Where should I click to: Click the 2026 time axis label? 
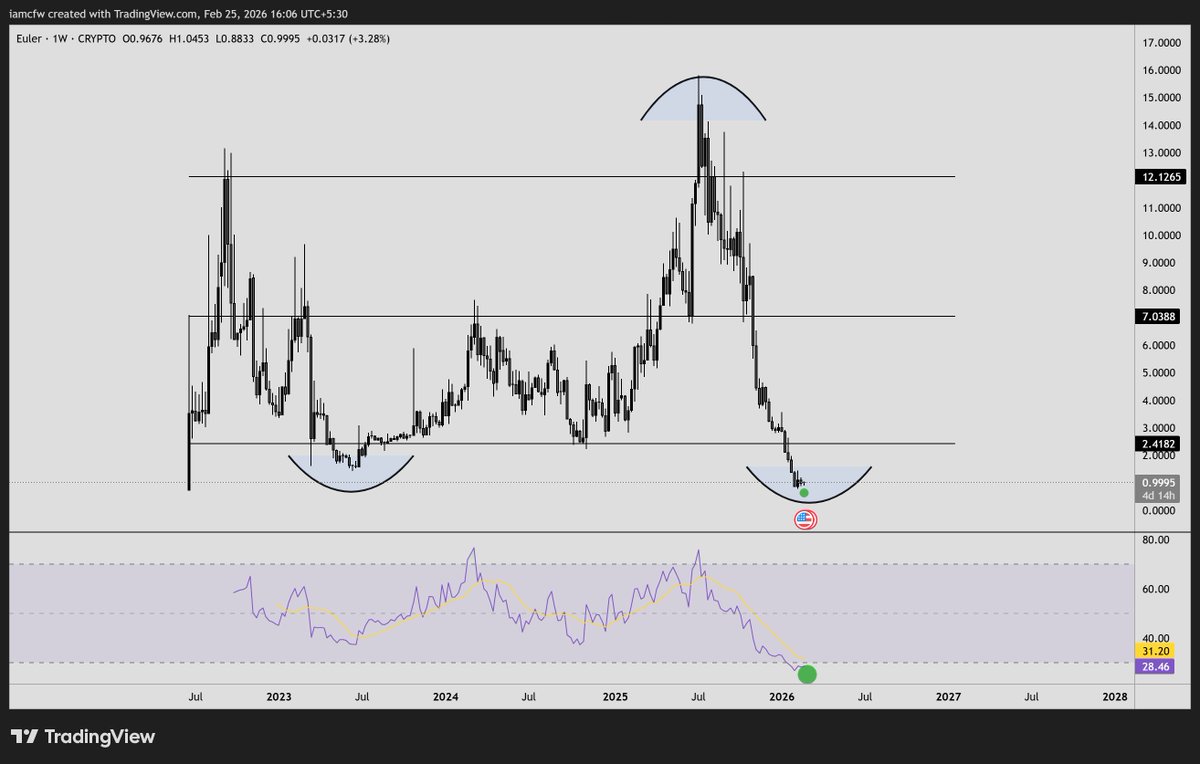(x=781, y=696)
